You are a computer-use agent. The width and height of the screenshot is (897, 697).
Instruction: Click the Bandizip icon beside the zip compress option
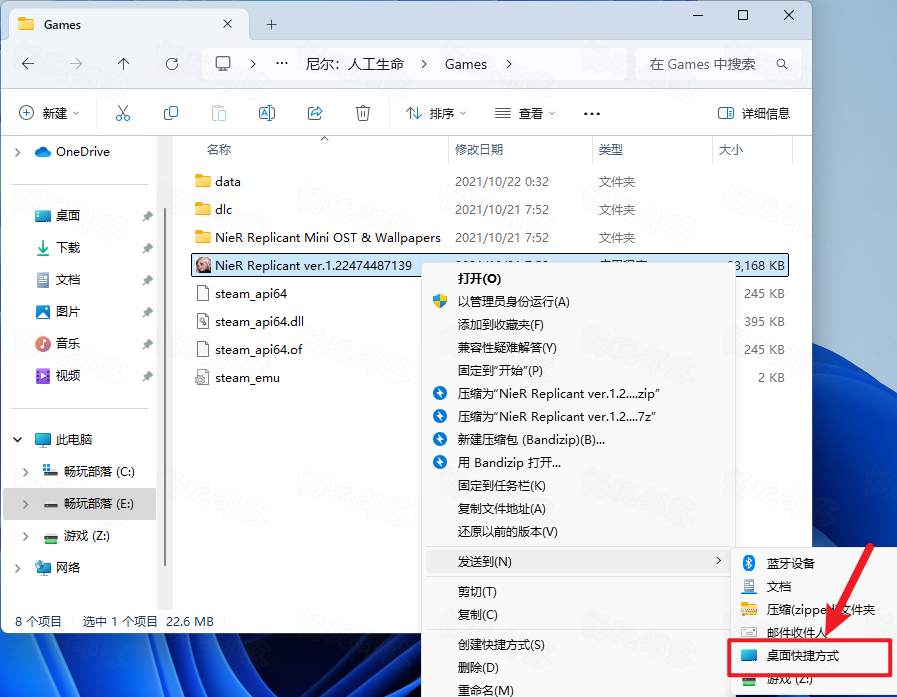pos(439,394)
